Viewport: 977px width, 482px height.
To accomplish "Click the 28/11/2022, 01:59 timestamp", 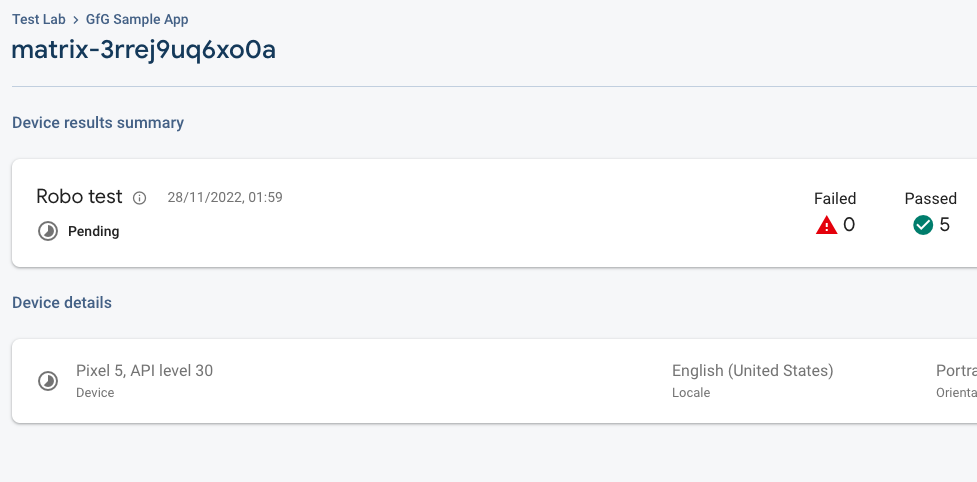I will tap(225, 198).
